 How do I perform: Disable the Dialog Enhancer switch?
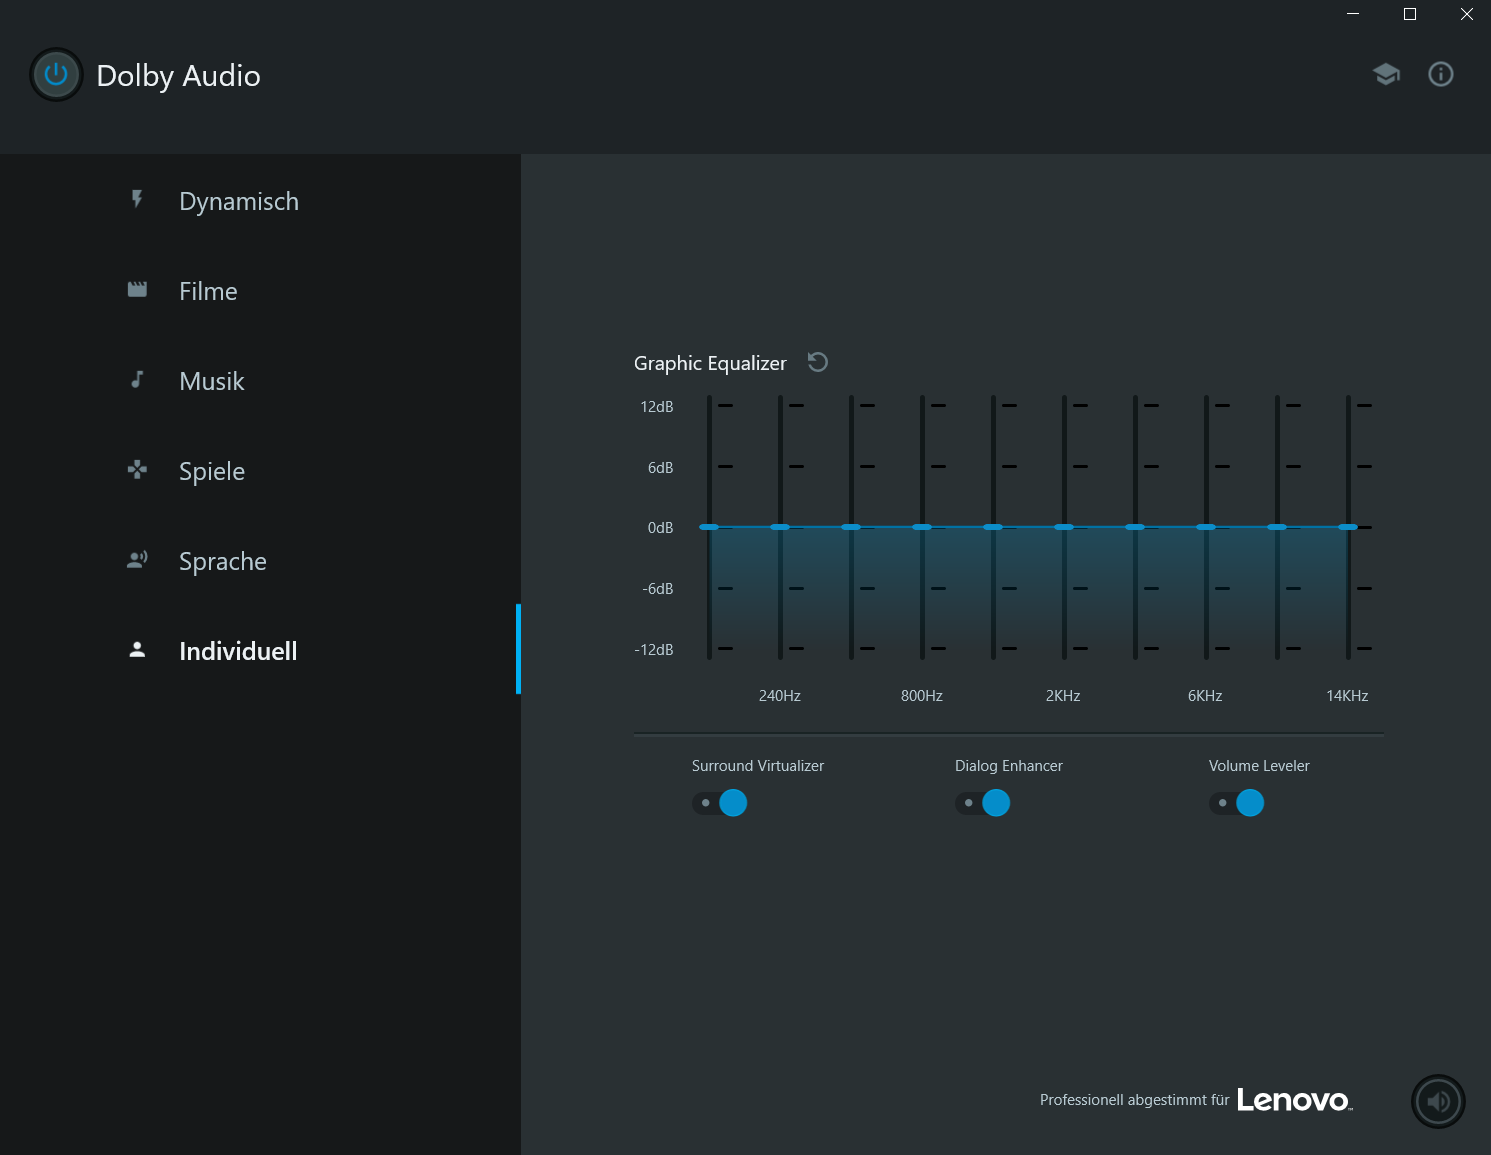click(983, 803)
